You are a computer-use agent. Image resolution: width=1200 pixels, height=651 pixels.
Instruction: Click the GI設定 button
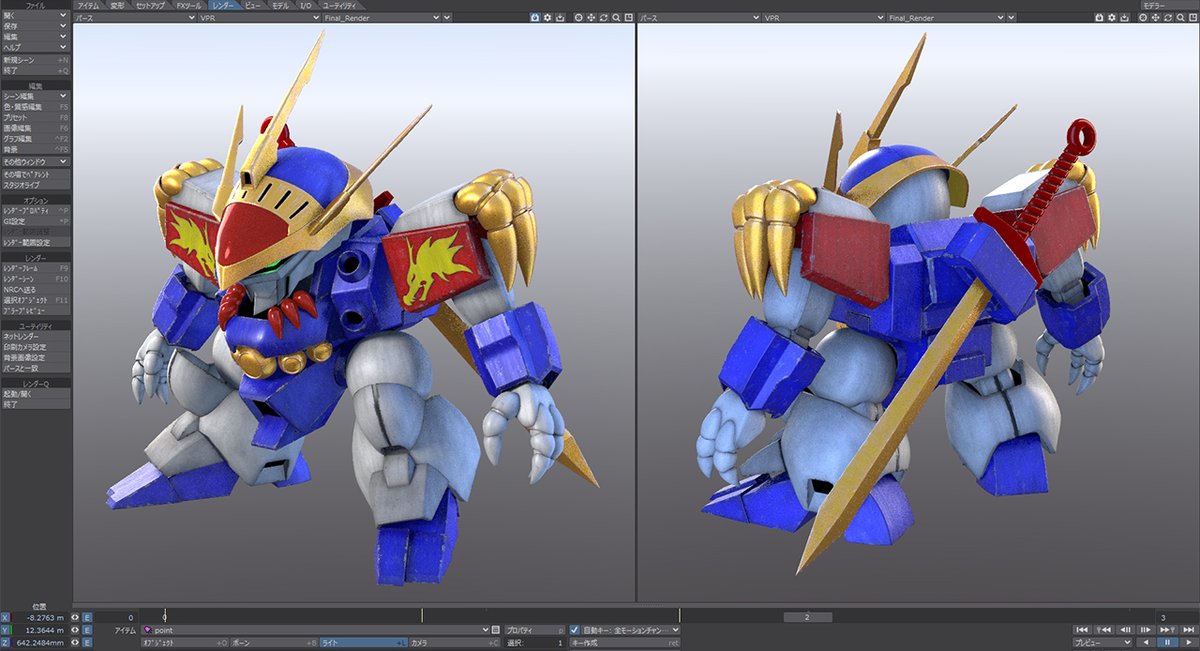click(x=36, y=221)
